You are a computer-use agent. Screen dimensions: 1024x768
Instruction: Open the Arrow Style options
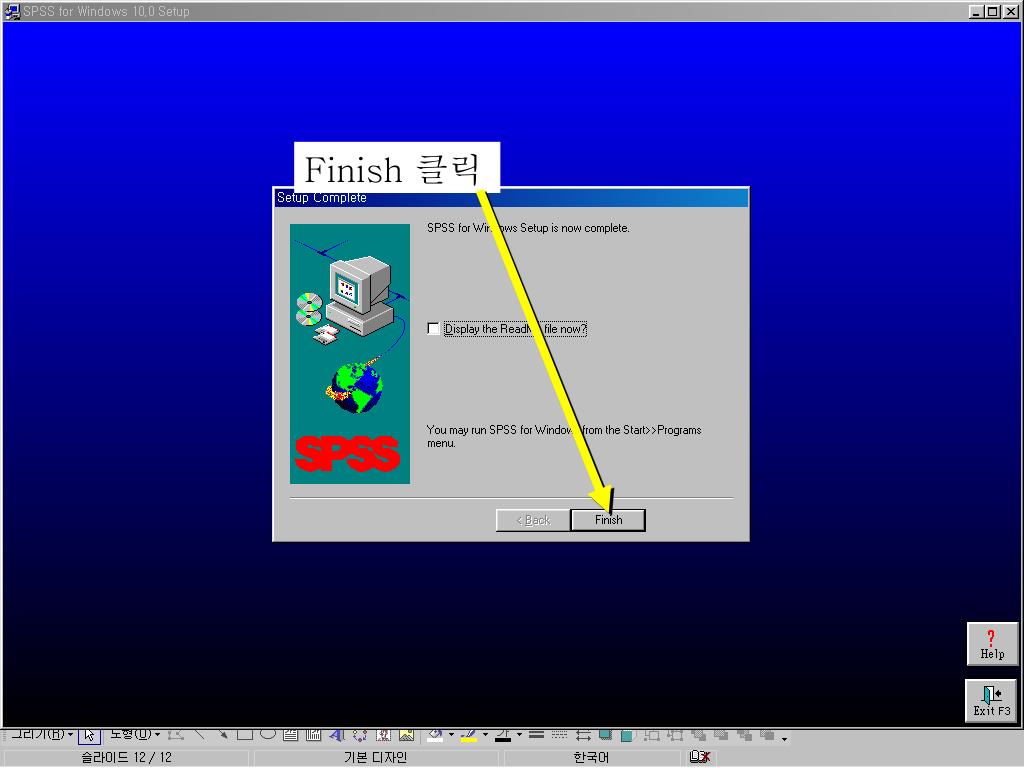583,735
